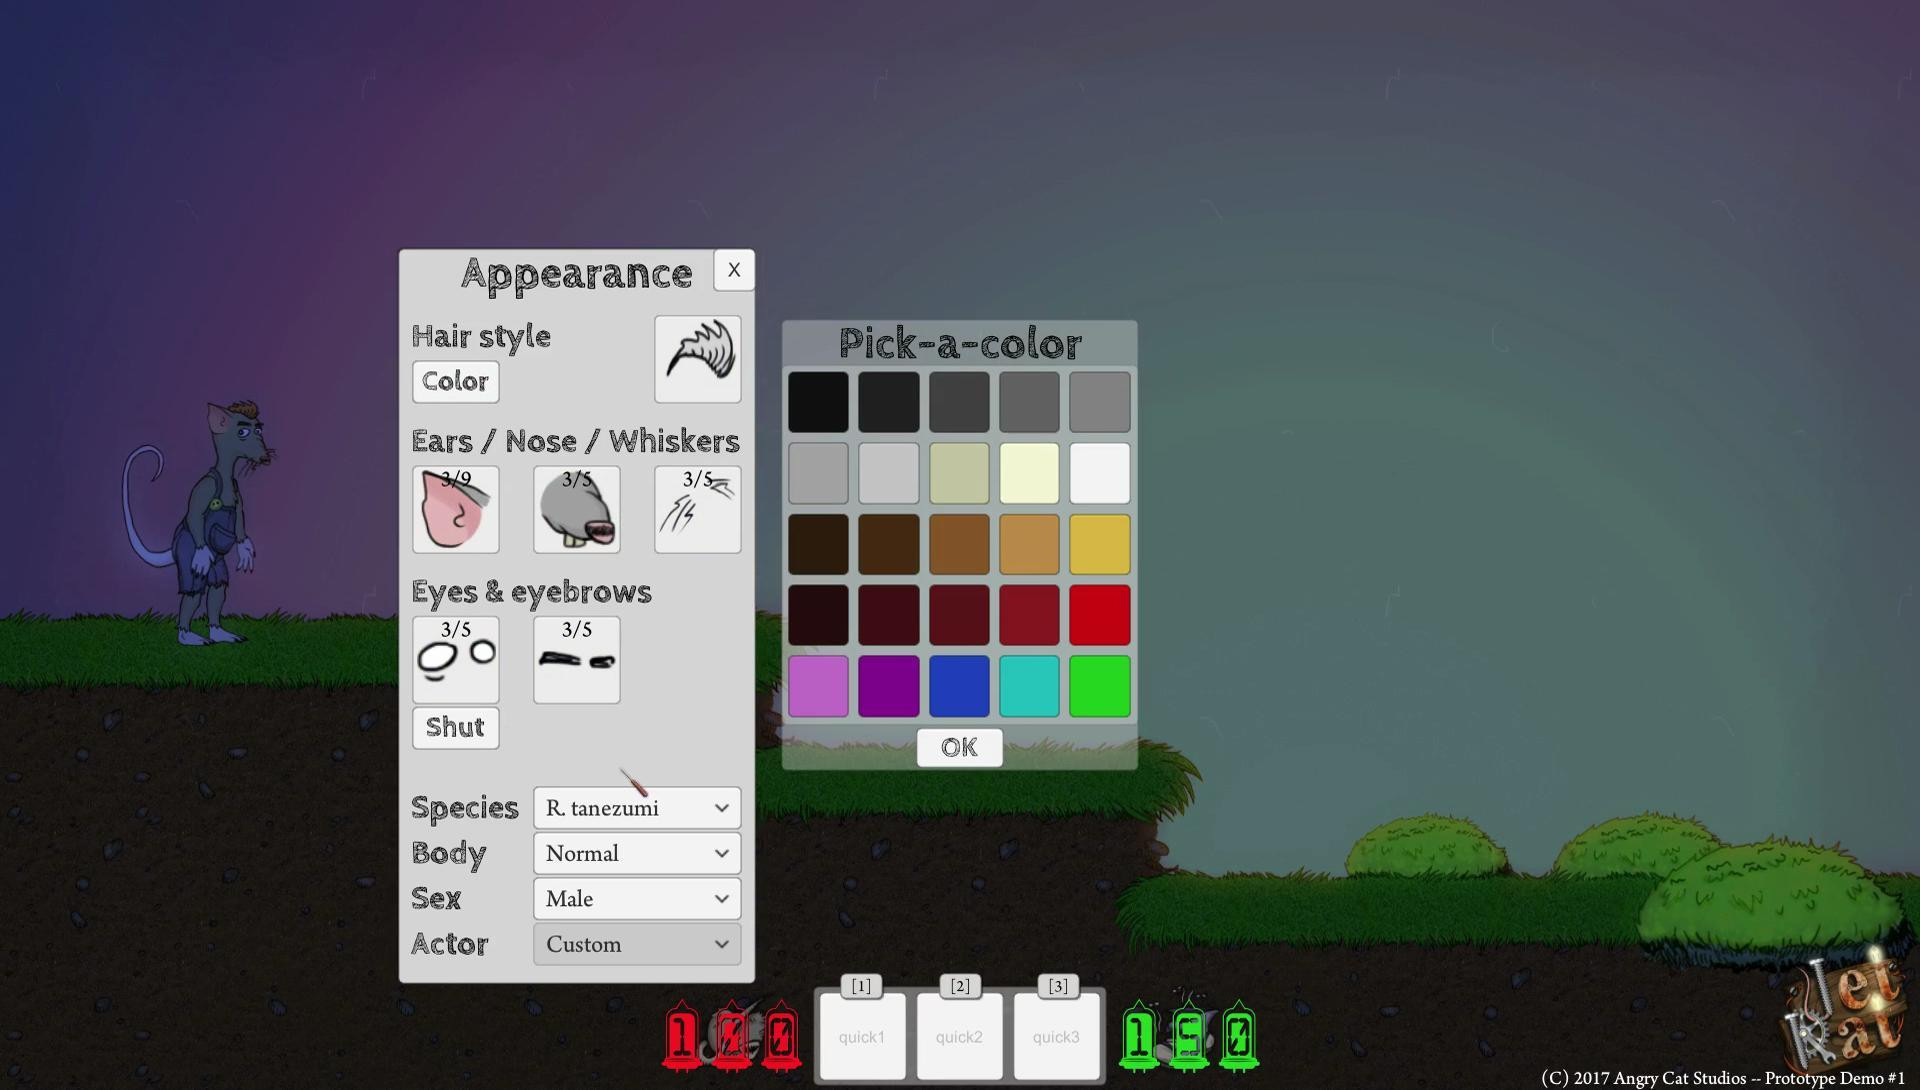
Task: Click the hair Color button
Action: coord(455,381)
